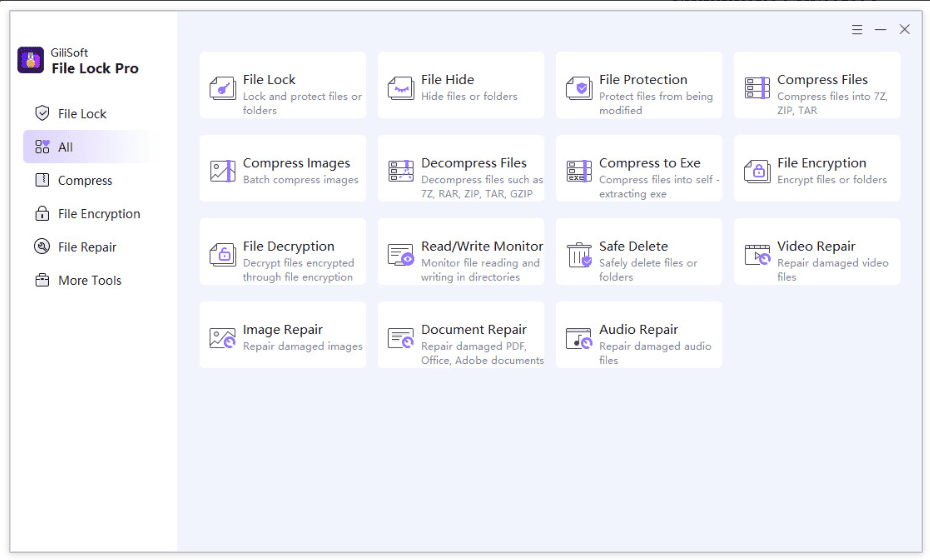930x560 pixels.
Task: Click the Image Repair card icon
Action: 223,338
